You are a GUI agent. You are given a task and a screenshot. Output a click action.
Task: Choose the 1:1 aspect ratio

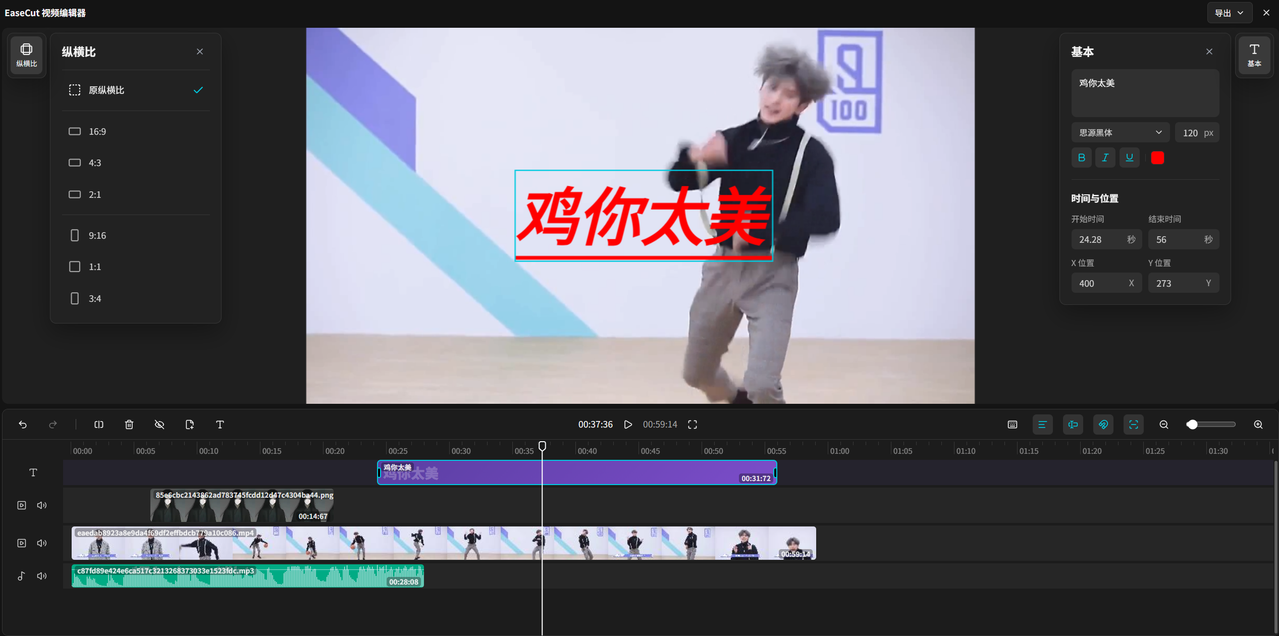(x=135, y=267)
